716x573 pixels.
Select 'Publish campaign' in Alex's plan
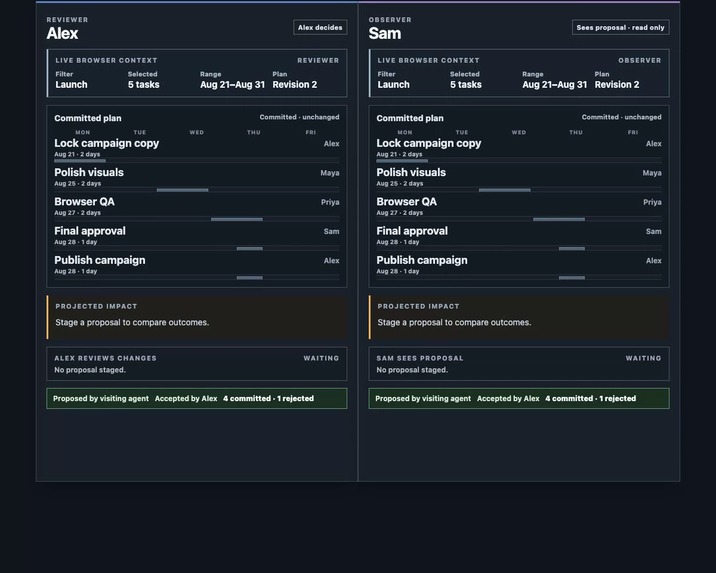(x=100, y=260)
